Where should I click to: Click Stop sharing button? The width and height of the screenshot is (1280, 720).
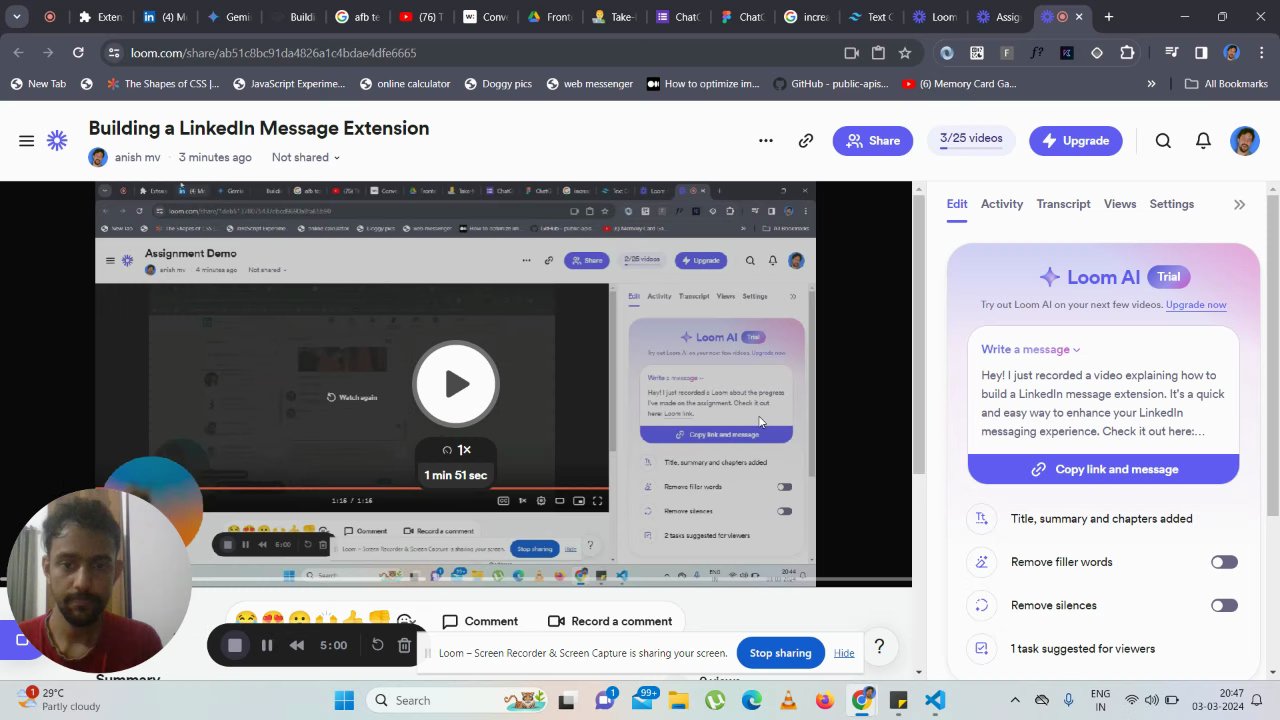point(780,653)
